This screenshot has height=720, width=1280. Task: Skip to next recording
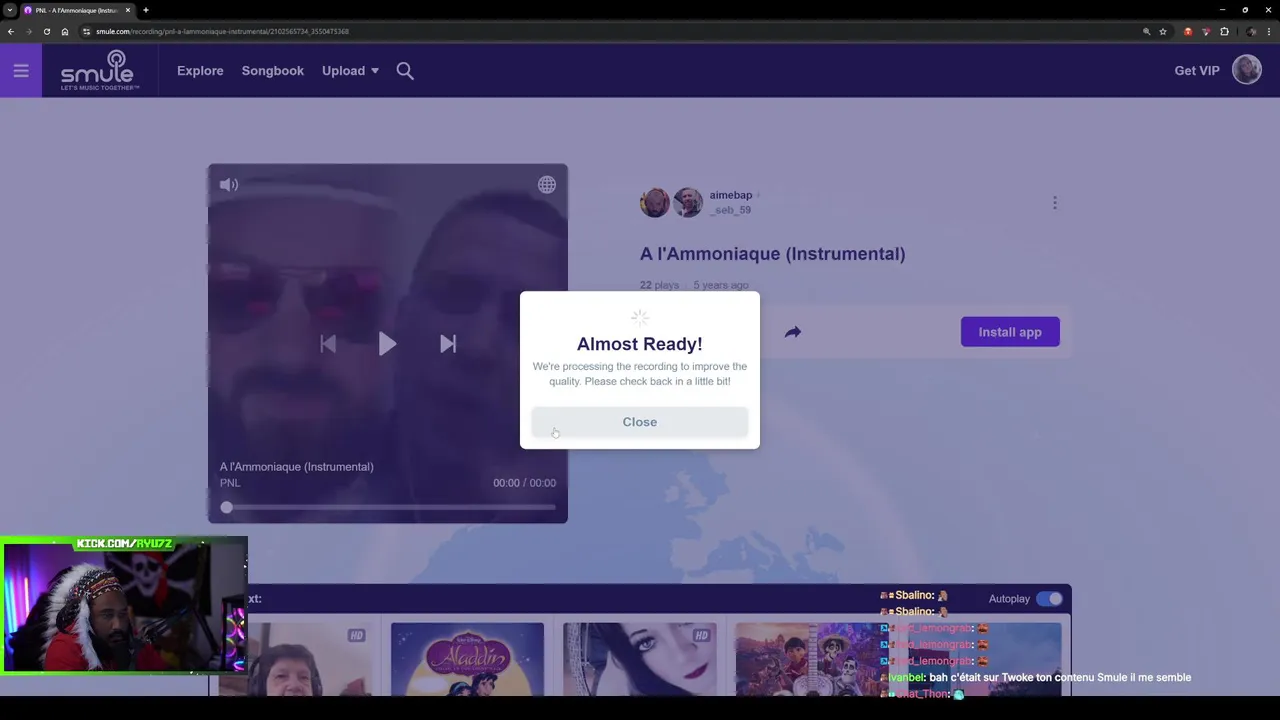pyautogui.click(x=448, y=344)
